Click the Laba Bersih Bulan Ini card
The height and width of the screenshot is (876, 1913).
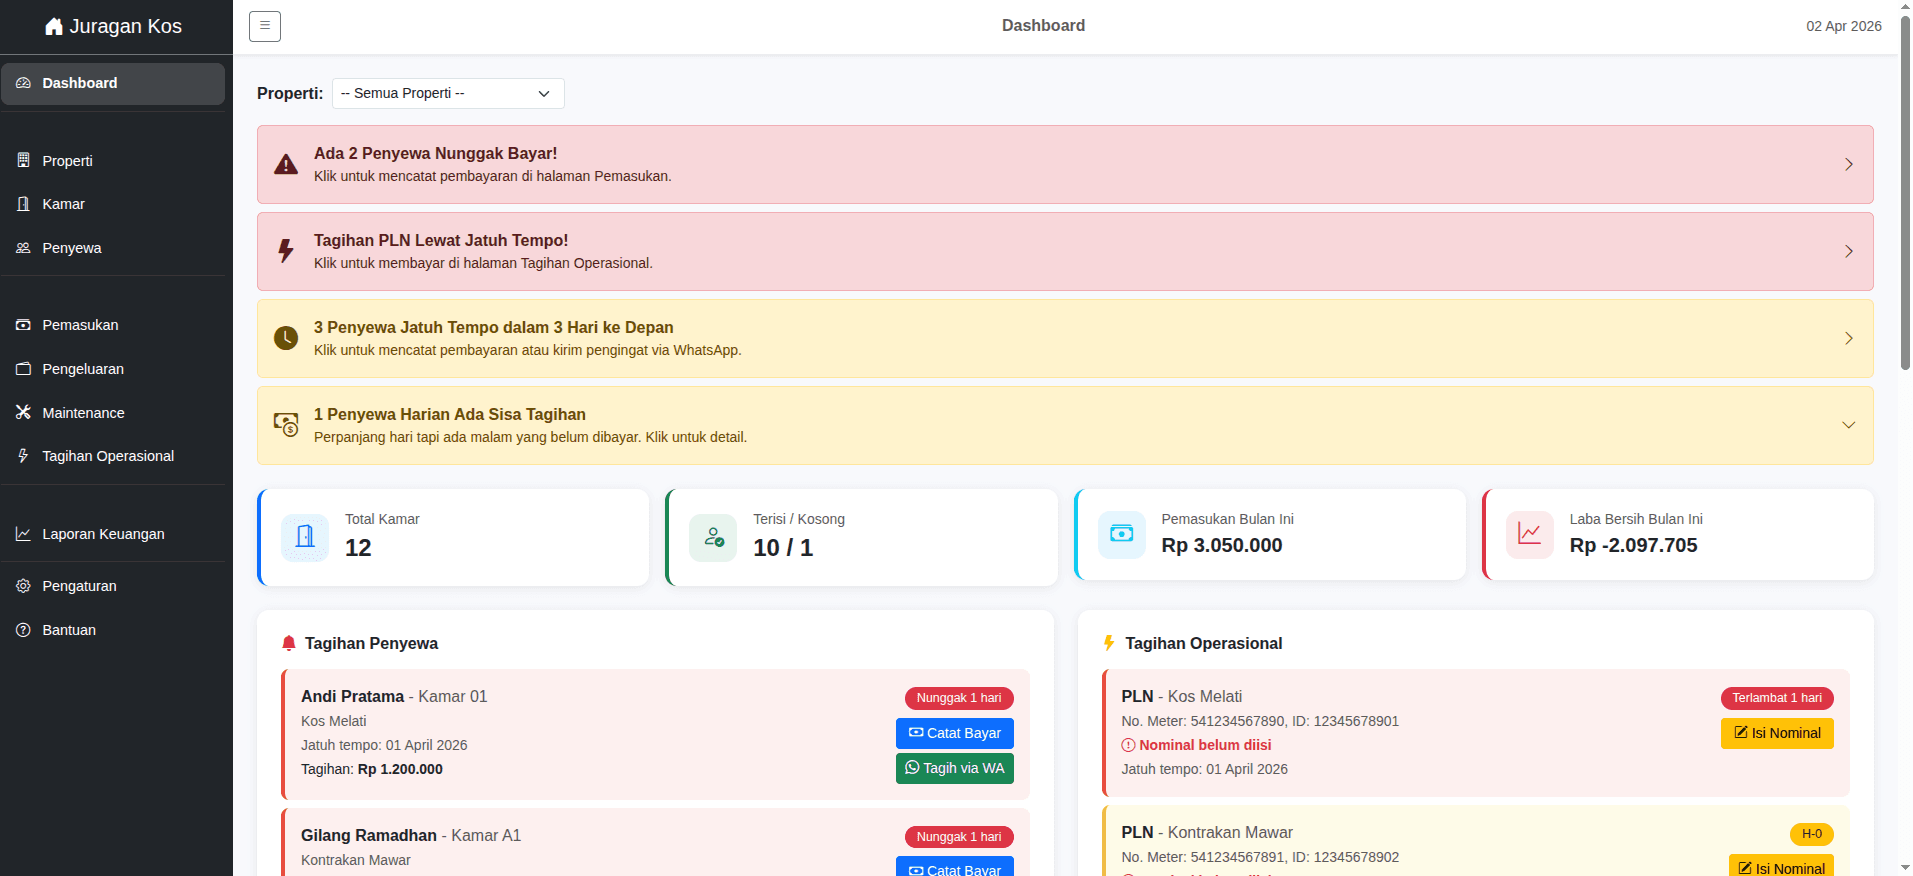coord(1678,534)
